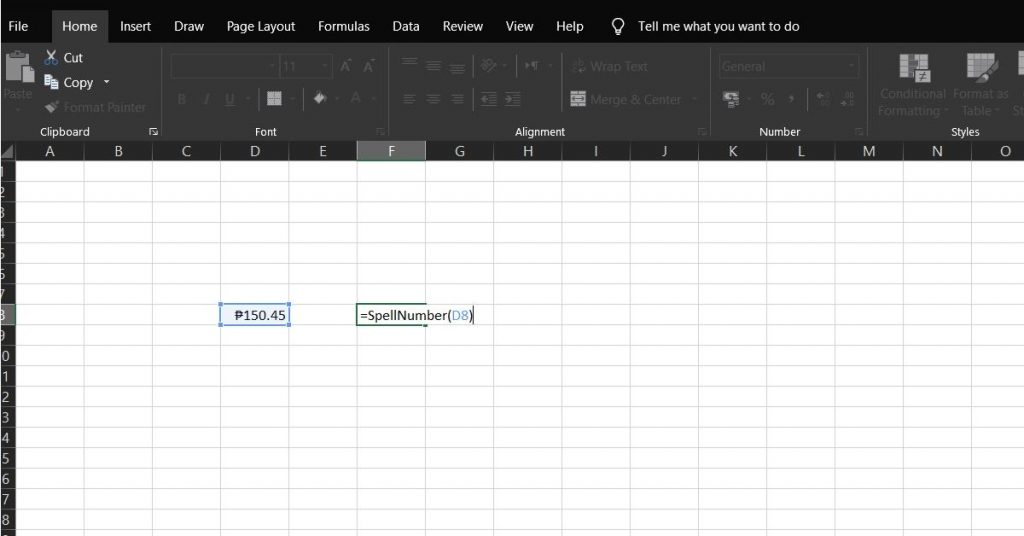The width and height of the screenshot is (1024, 536).
Task: Select the Format Painter brush
Action: coord(52,106)
